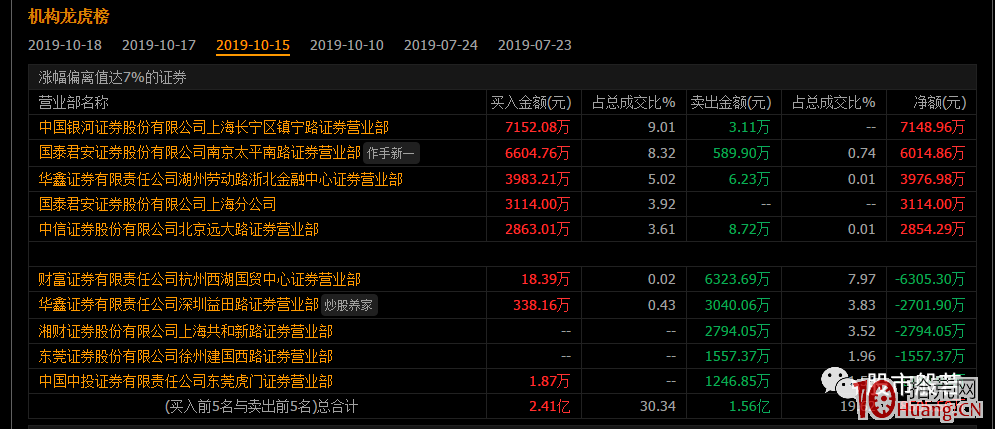Click buy amount 6604.76万

(538, 154)
